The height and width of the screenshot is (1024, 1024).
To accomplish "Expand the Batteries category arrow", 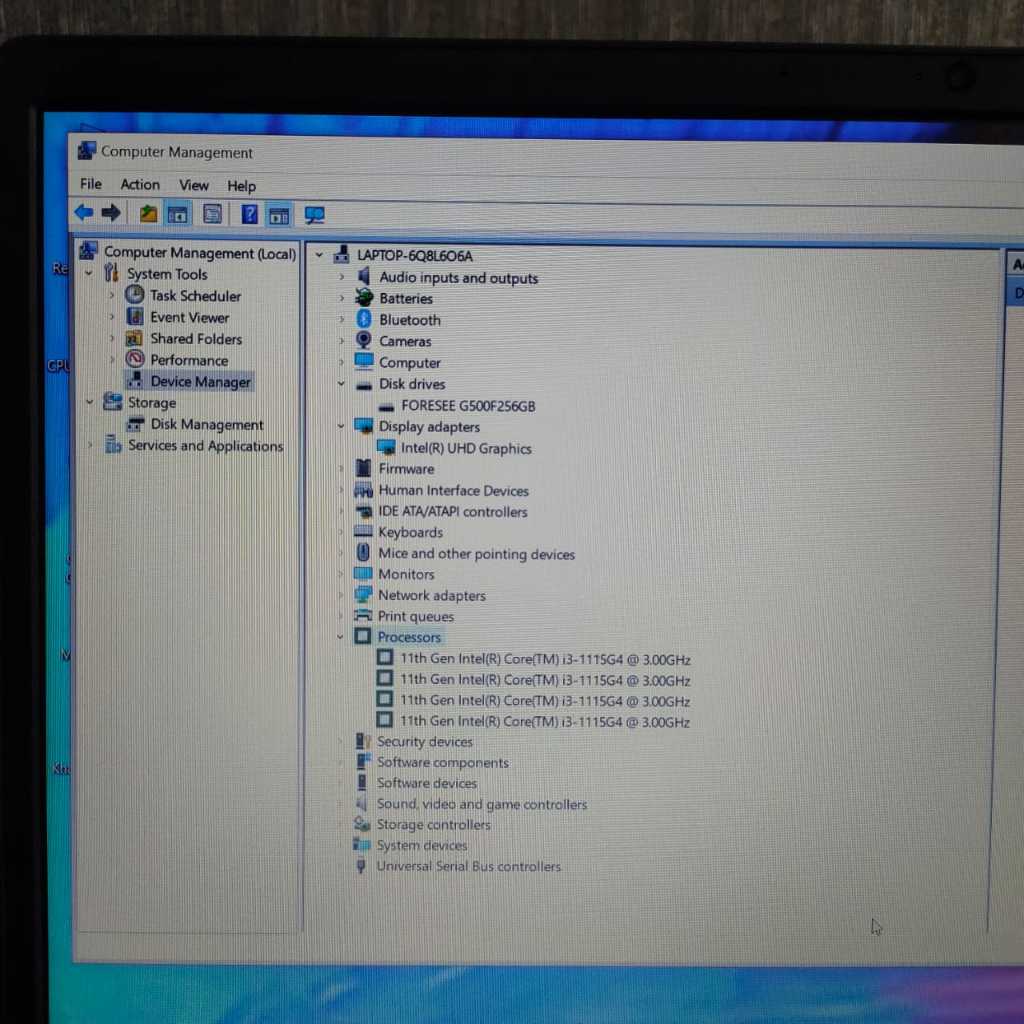I will pyautogui.click(x=342, y=298).
